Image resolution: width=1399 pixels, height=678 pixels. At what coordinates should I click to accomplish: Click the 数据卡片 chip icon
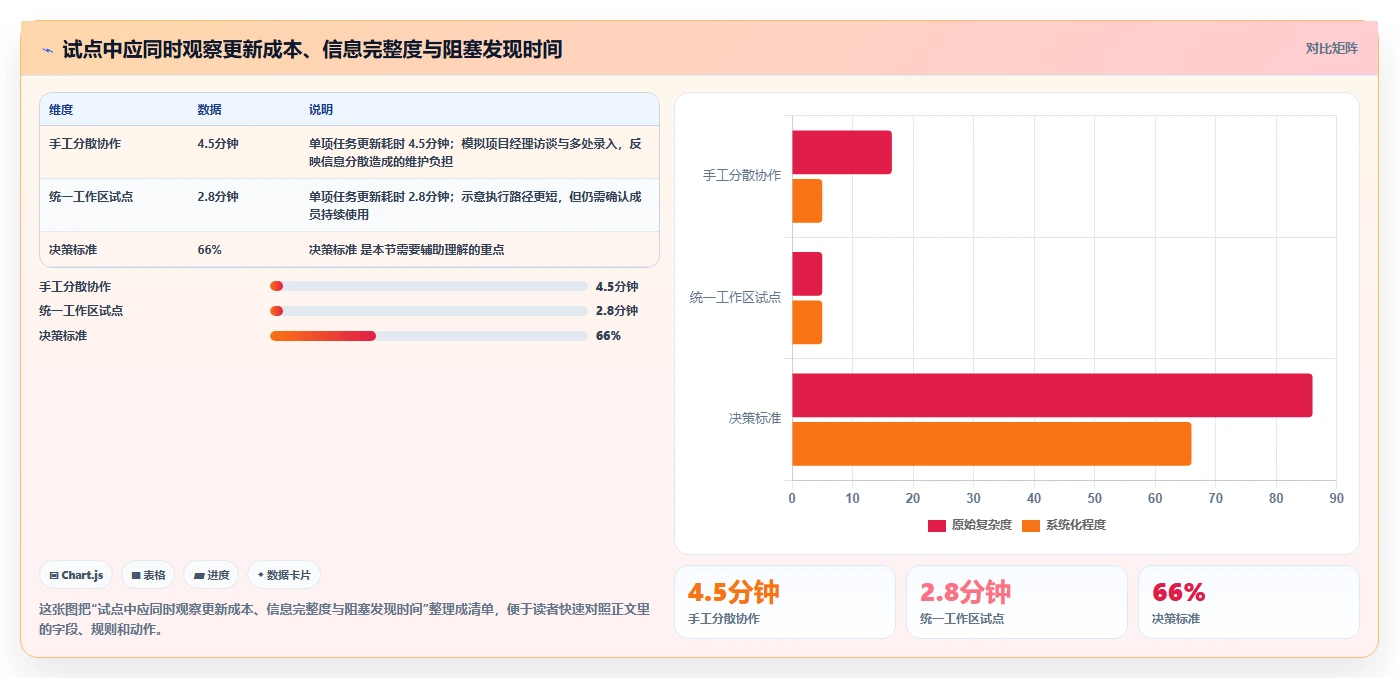tap(260, 575)
